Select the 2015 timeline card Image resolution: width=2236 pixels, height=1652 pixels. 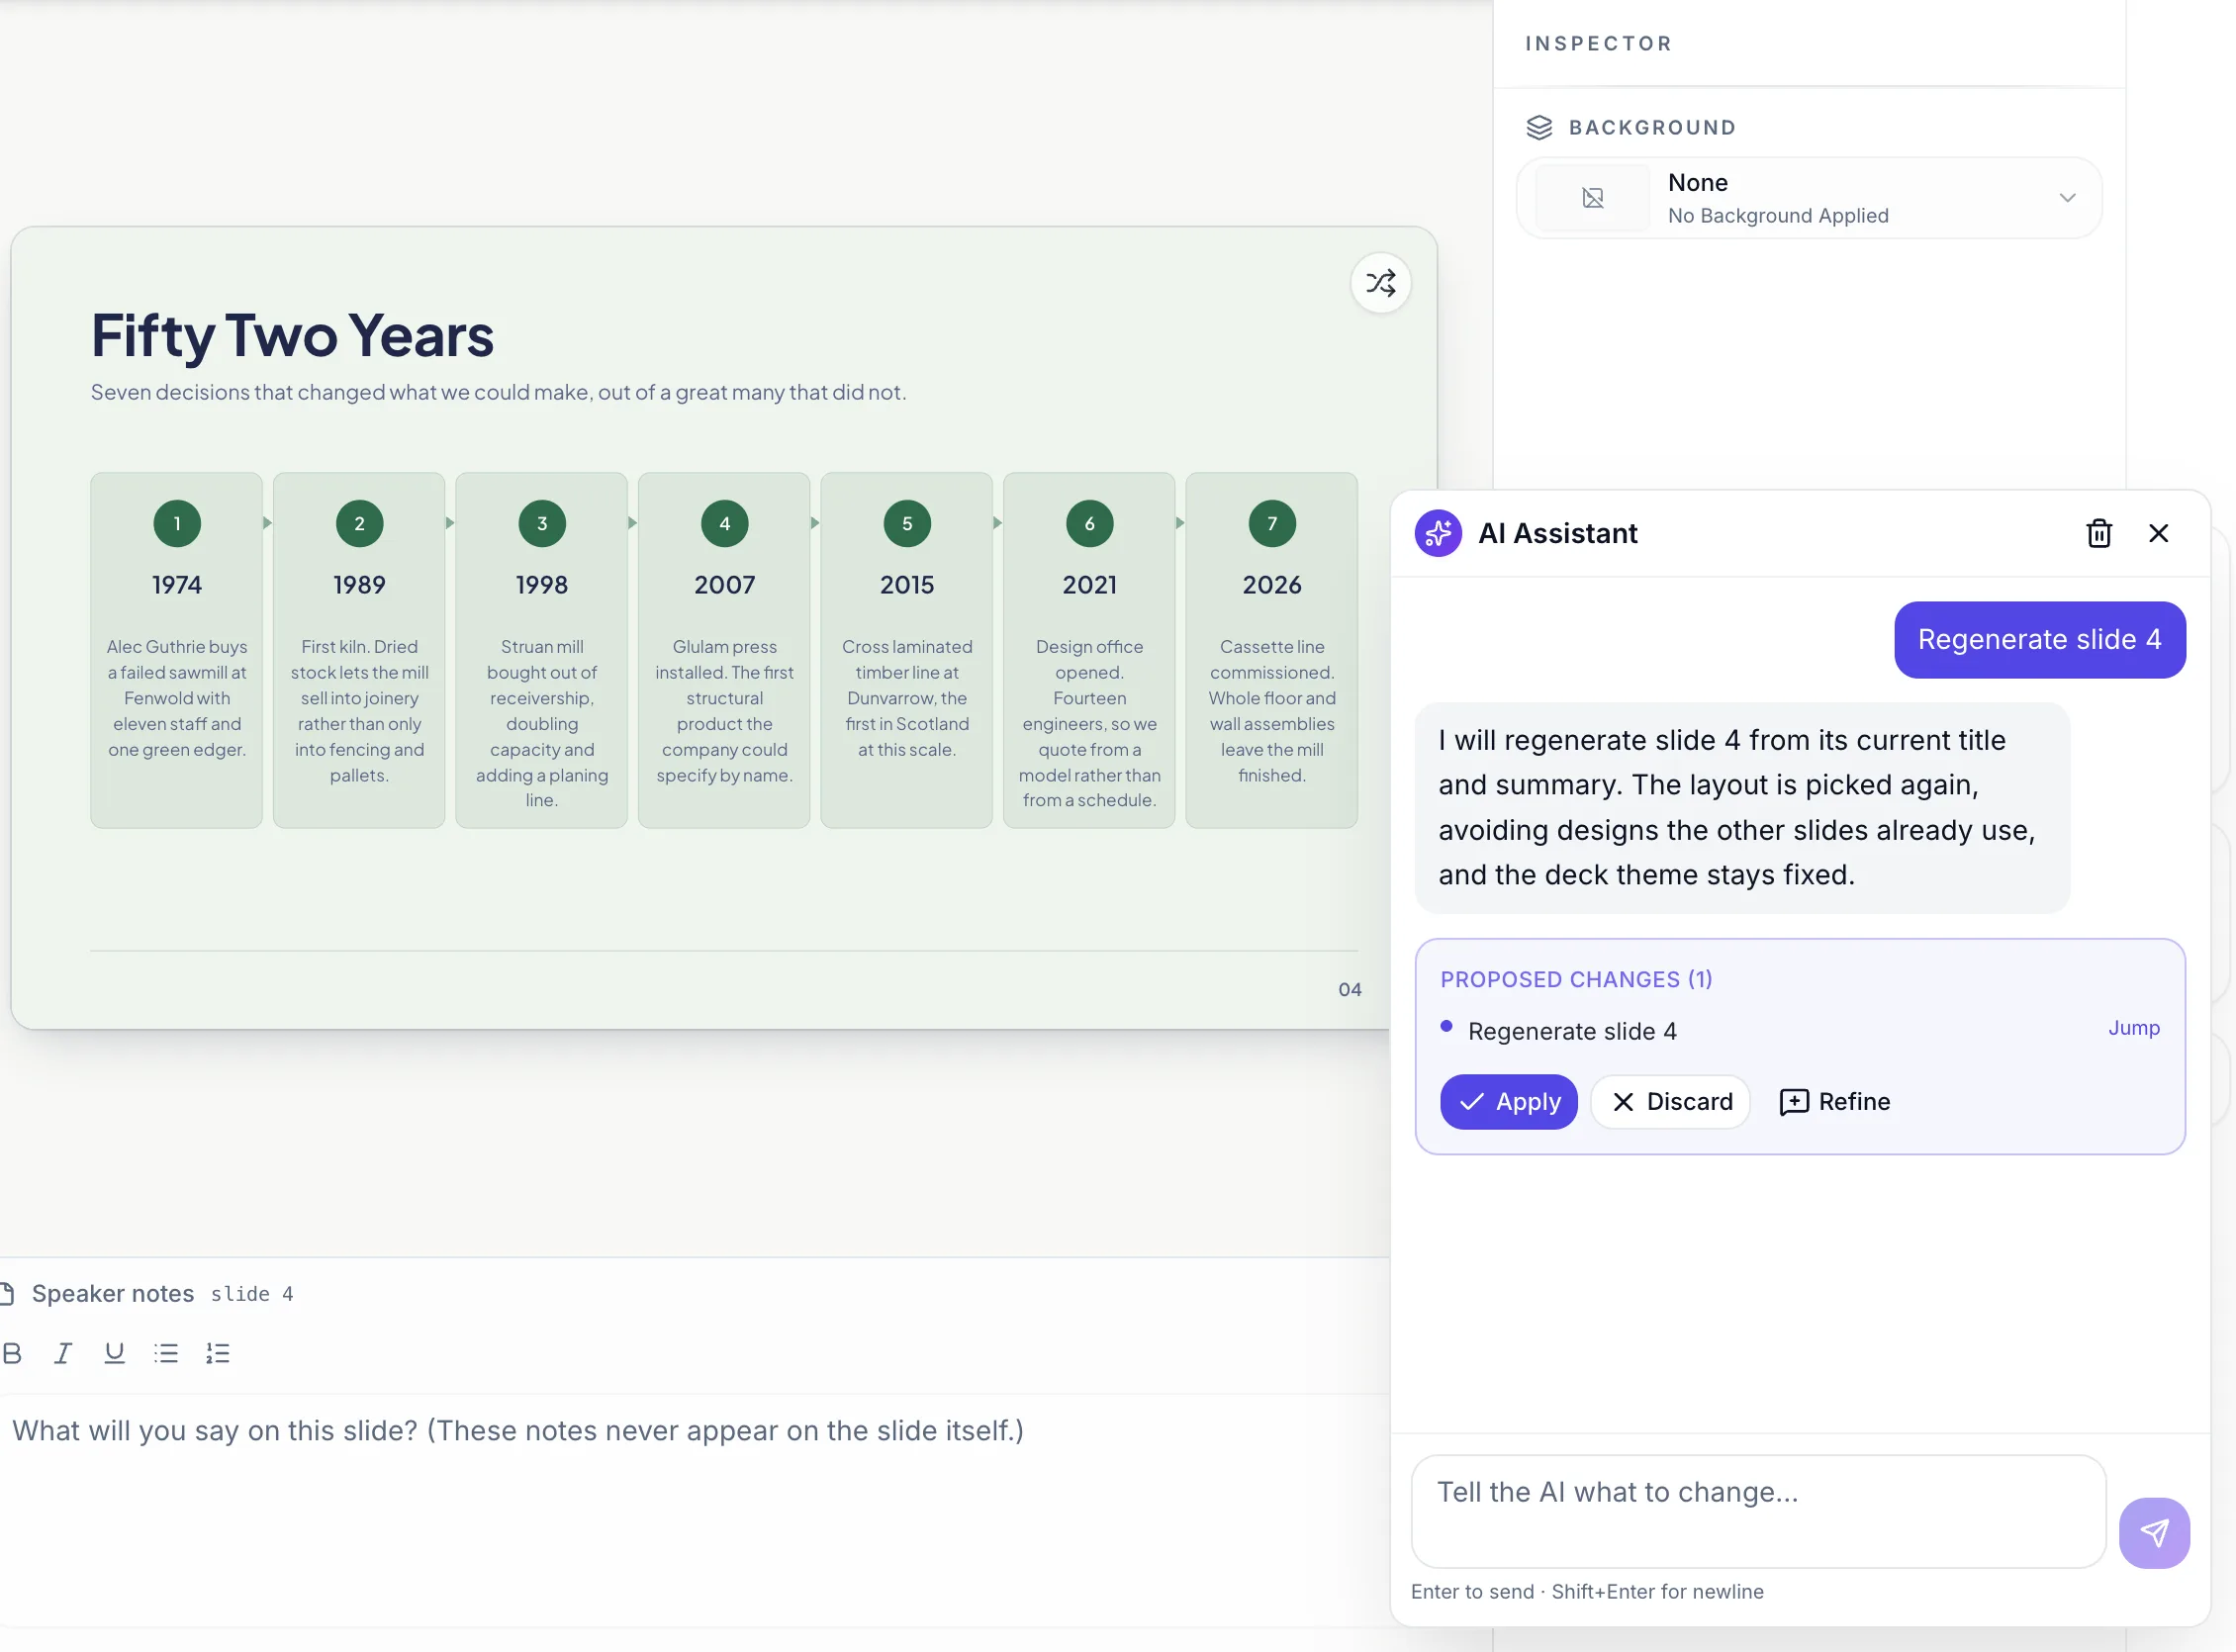906,650
